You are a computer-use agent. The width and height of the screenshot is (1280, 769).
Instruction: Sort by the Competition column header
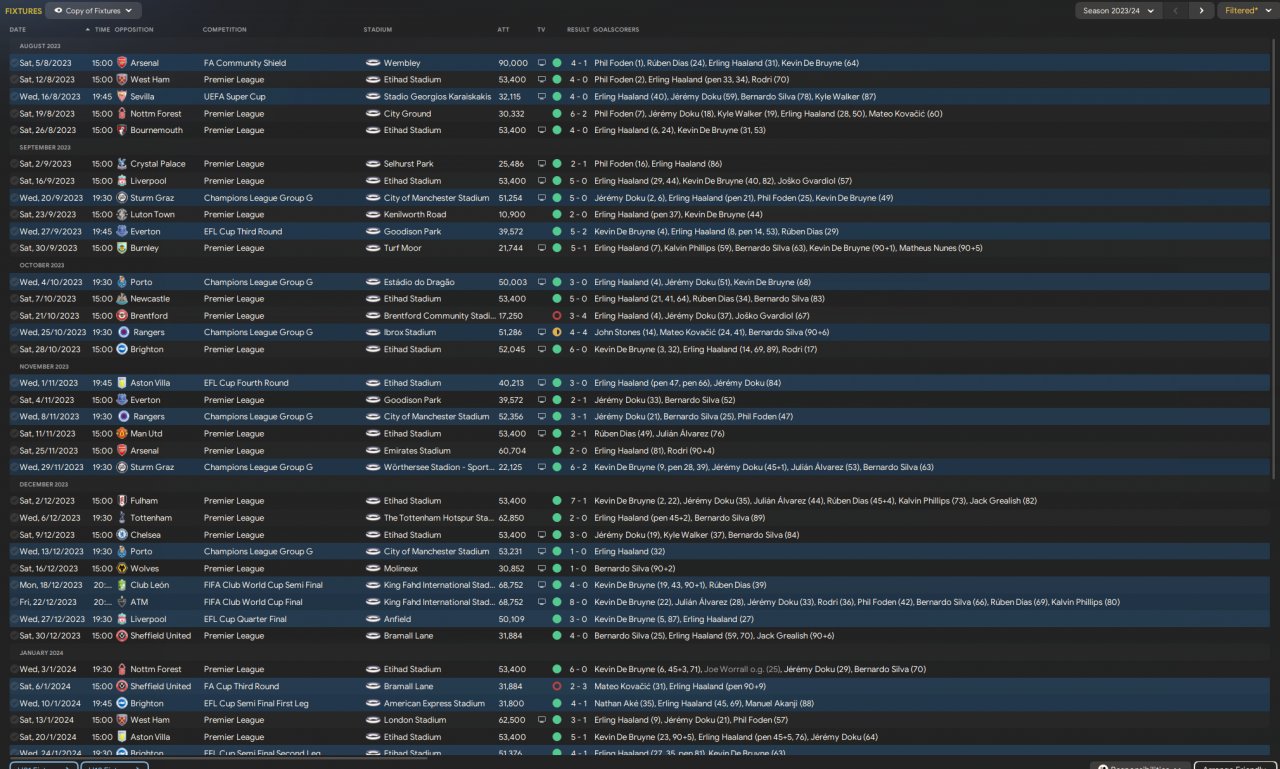pos(225,30)
